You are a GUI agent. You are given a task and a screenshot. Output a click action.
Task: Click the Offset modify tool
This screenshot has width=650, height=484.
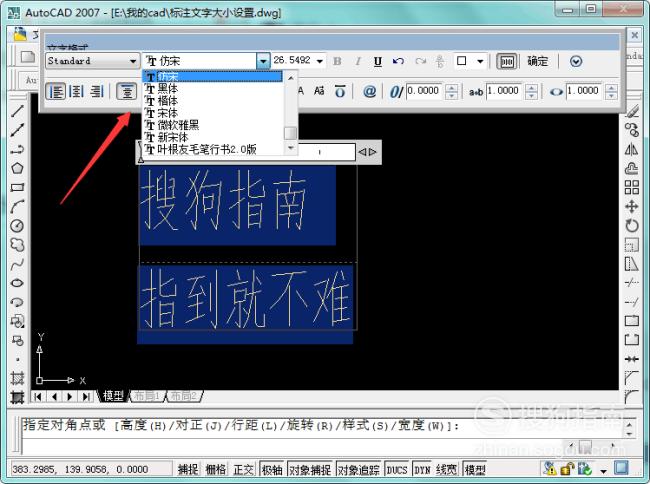point(632,168)
